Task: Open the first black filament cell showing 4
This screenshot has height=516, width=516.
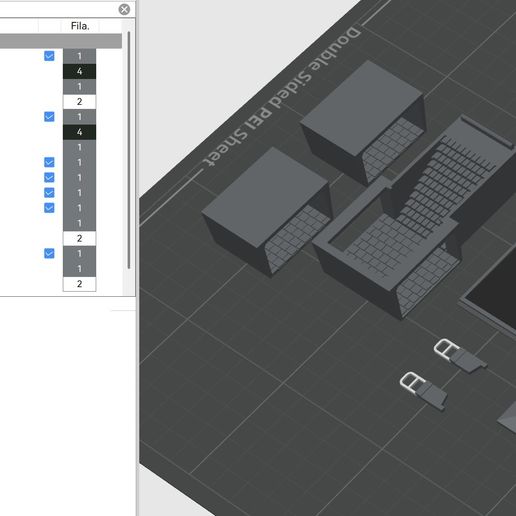Action: tap(79, 71)
